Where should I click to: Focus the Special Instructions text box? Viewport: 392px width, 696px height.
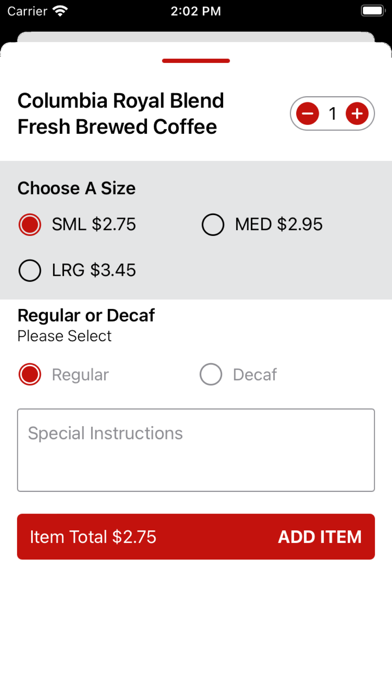tap(196, 450)
